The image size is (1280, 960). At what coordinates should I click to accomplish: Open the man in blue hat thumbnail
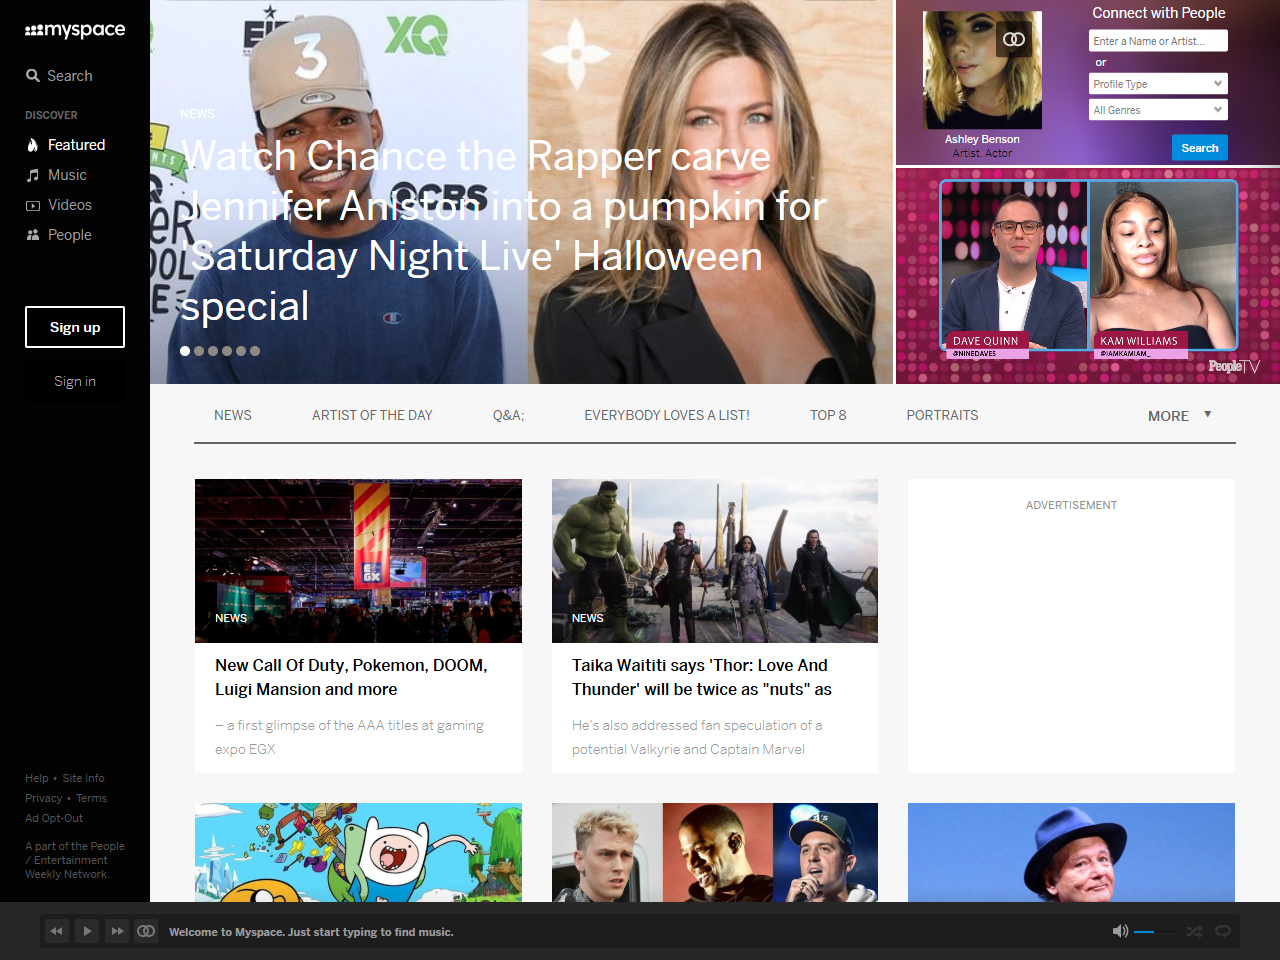(x=1071, y=853)
